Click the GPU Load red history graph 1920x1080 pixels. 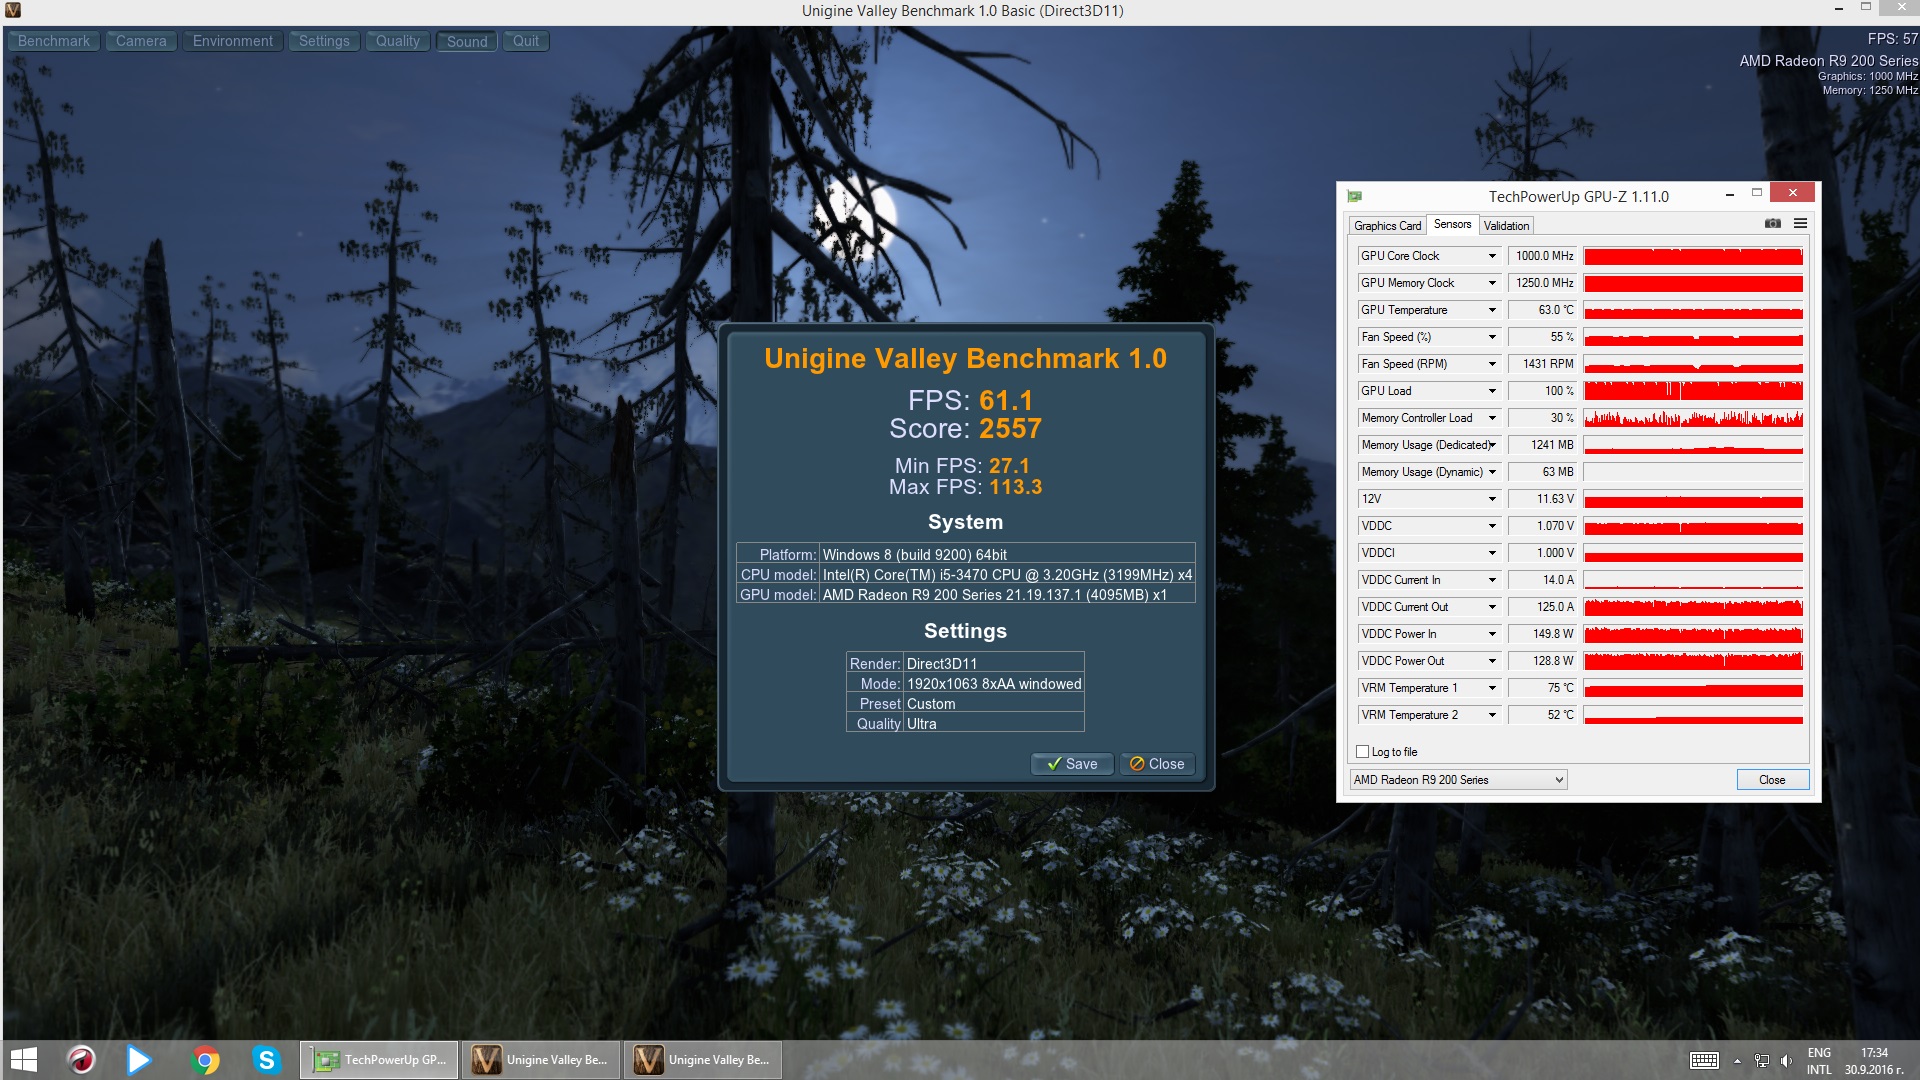click(x=1693, y=391)
